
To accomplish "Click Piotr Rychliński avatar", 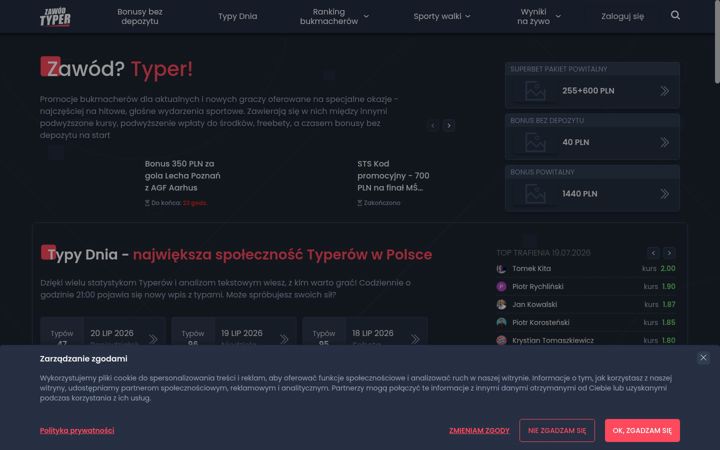I will 501,287.
